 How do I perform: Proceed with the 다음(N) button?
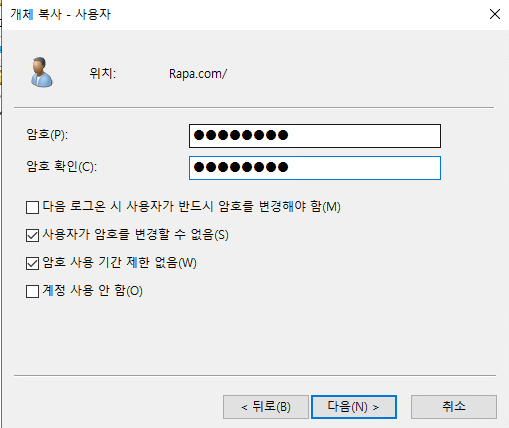pos(354,407)
